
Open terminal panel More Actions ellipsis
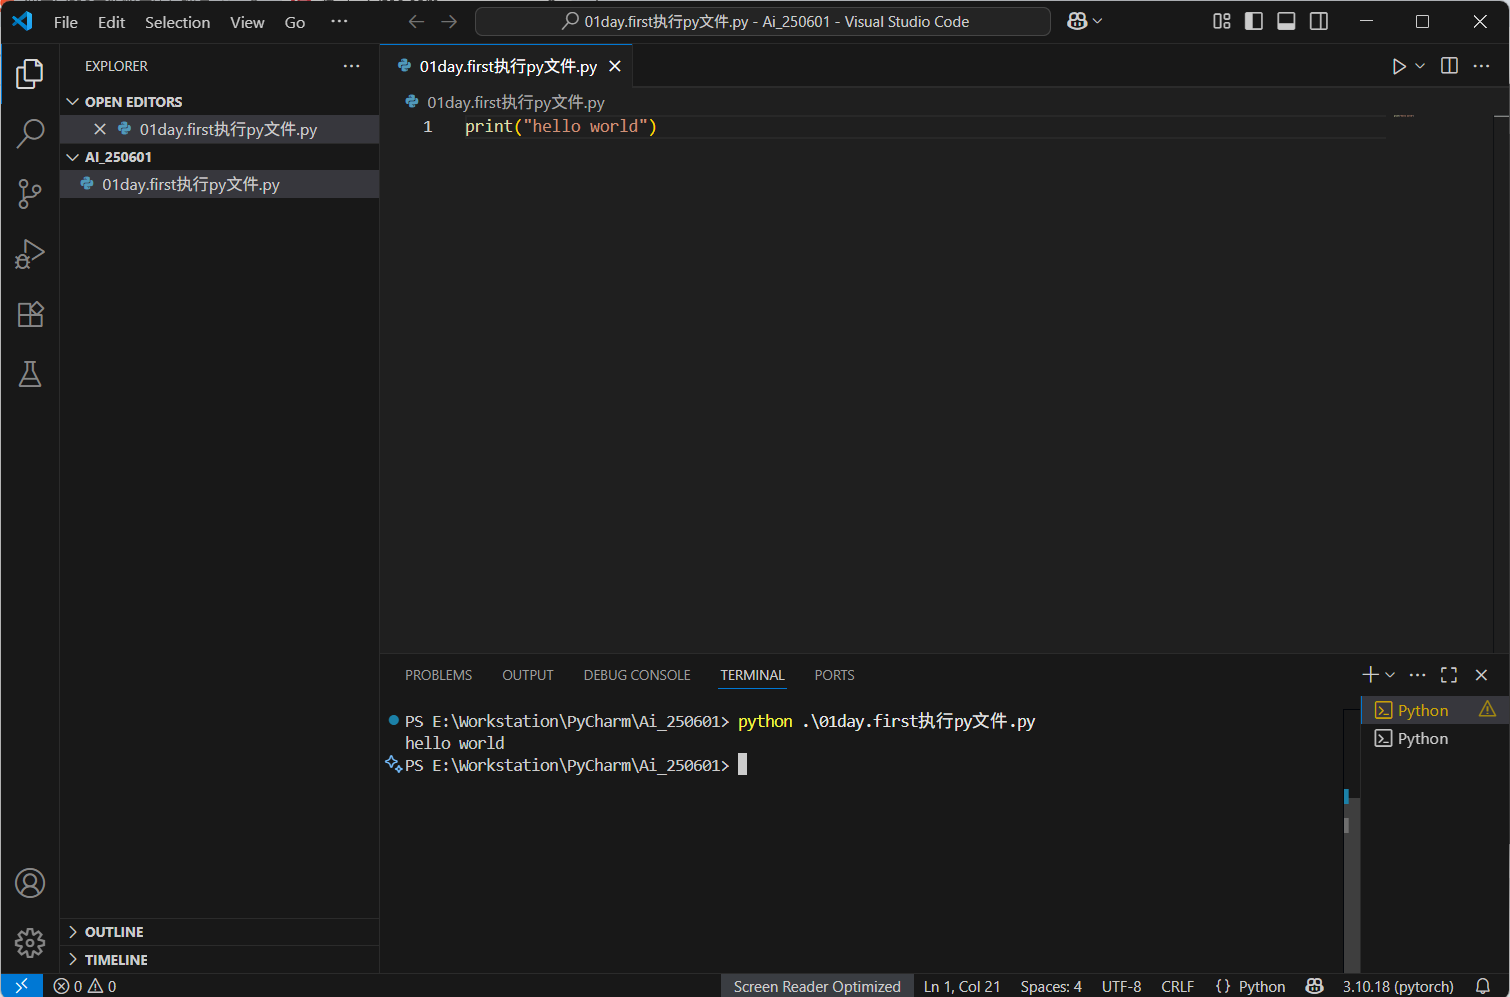(x=1417, y=675)
